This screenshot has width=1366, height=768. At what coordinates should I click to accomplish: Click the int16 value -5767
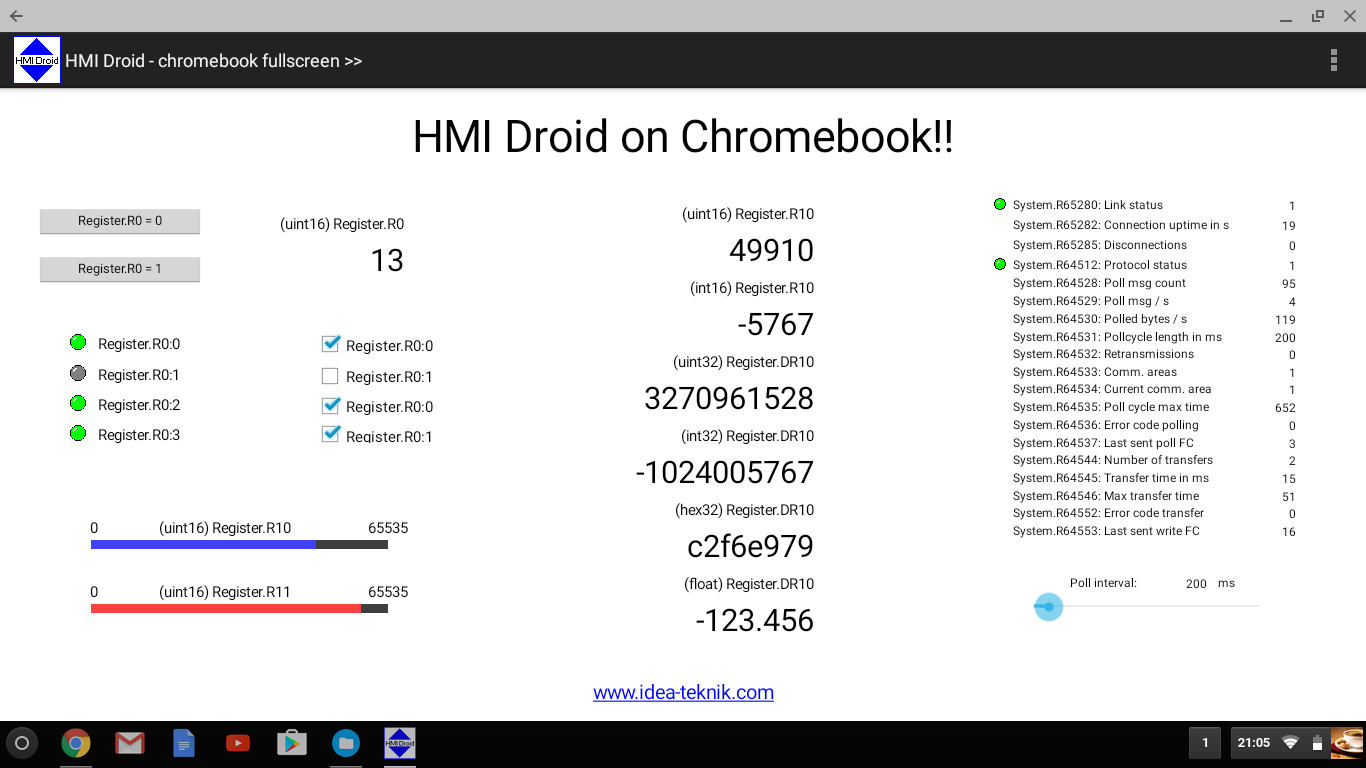(775, 324)
